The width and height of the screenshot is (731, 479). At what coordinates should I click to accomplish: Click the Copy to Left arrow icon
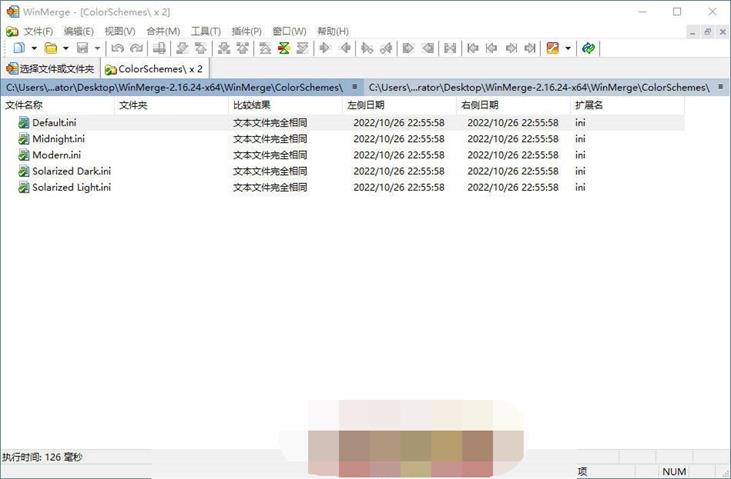tap(345, 48)
